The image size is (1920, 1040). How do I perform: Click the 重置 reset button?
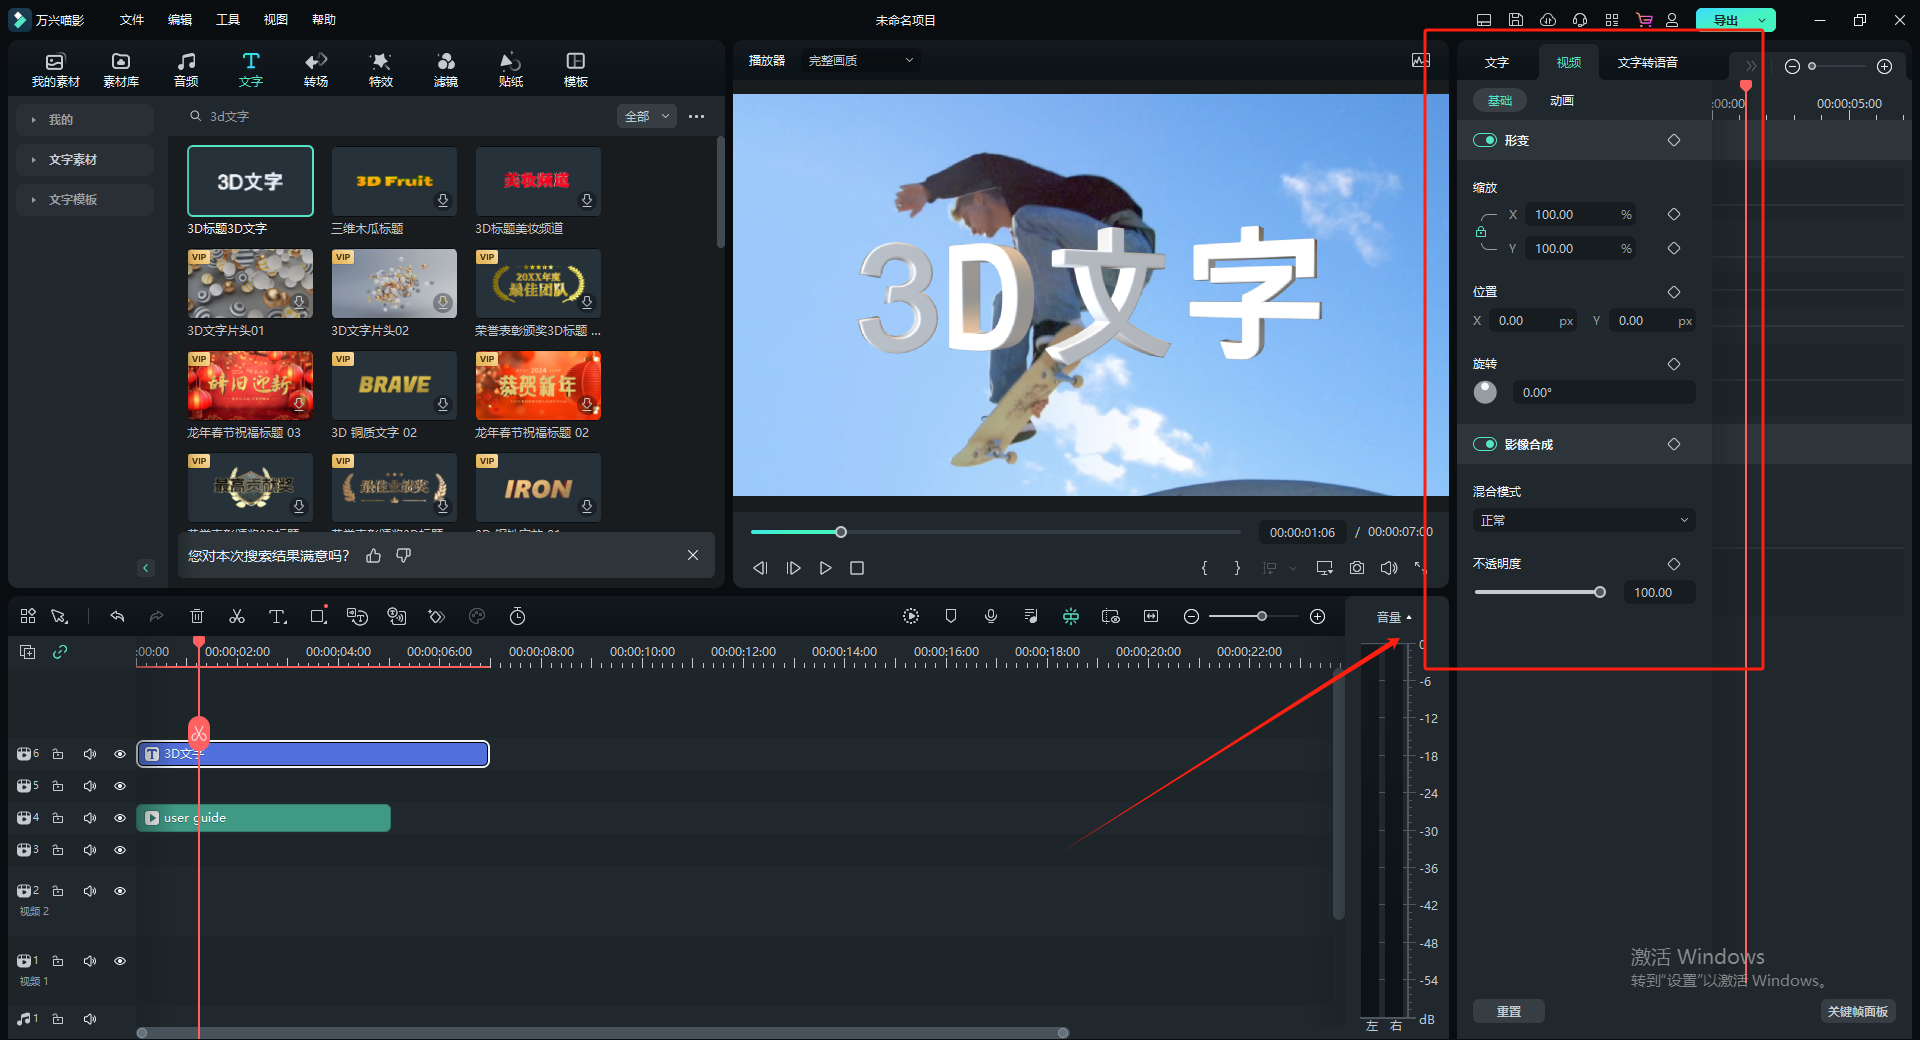coord(1508,1012)
